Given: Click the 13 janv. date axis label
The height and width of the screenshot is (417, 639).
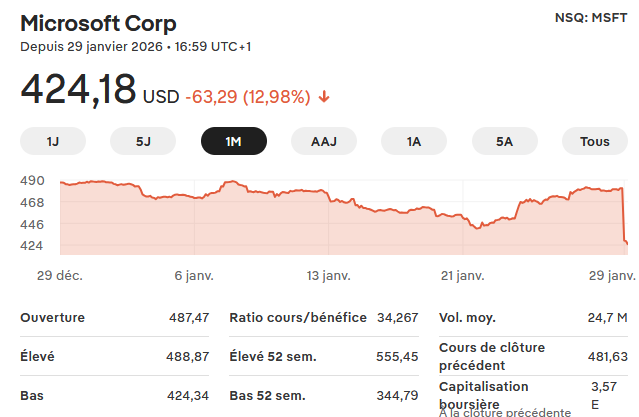Looking at the screenshot, I should (x=329, y=275).
